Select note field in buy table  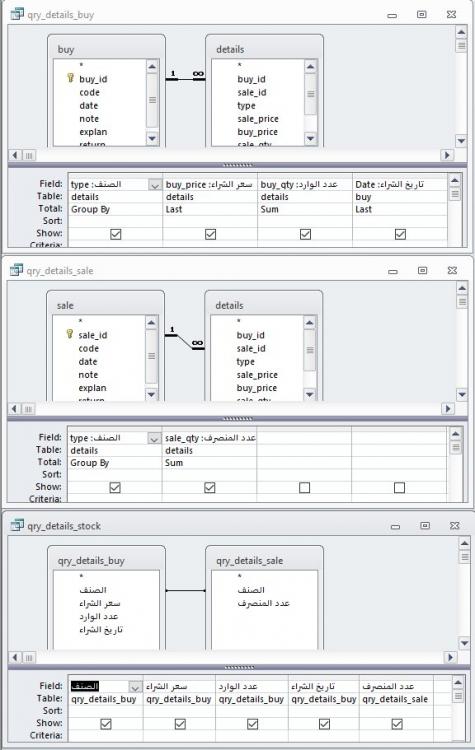point(89,119)
